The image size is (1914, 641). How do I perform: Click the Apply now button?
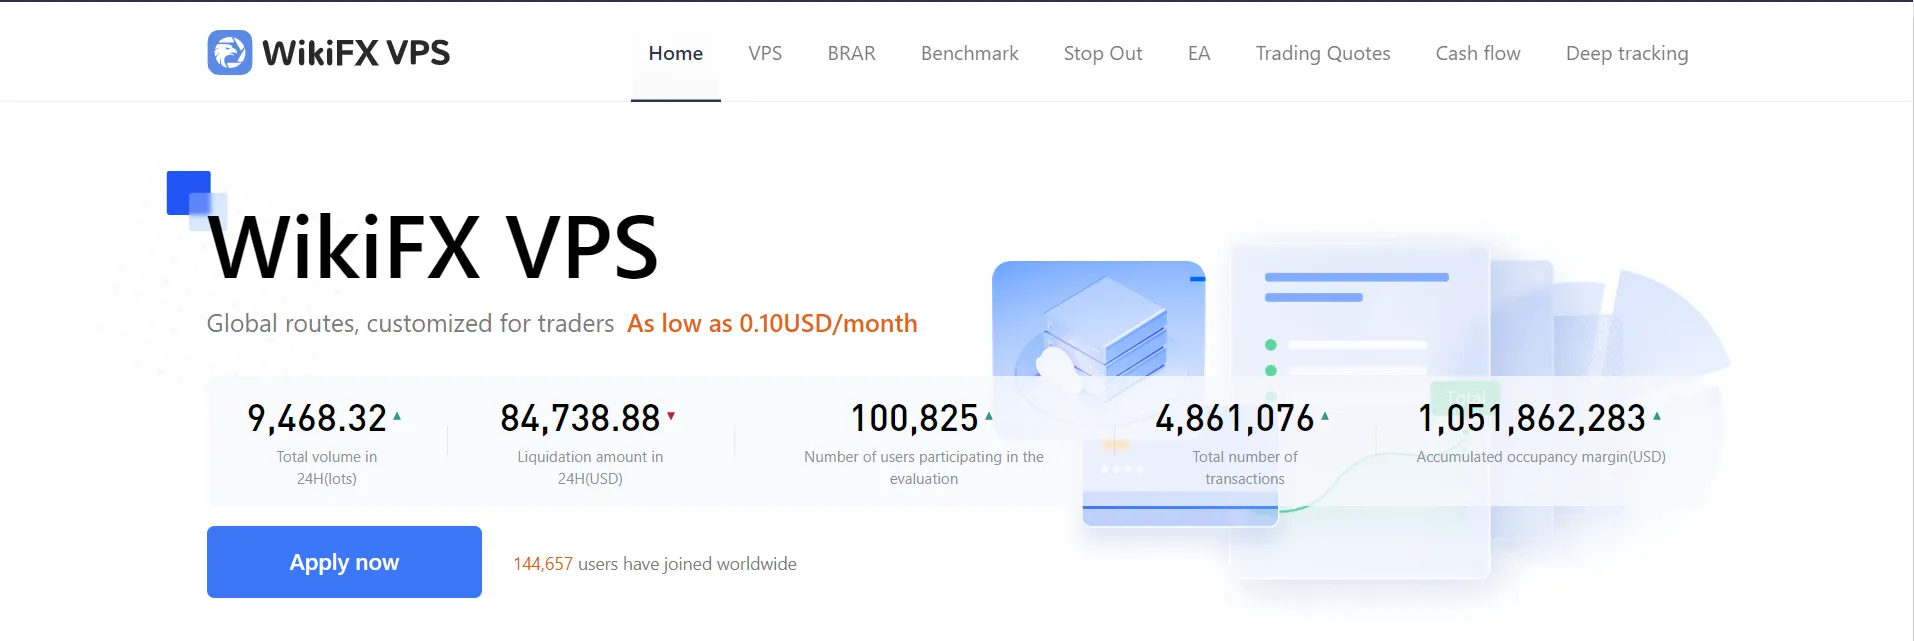click(344, 562)
